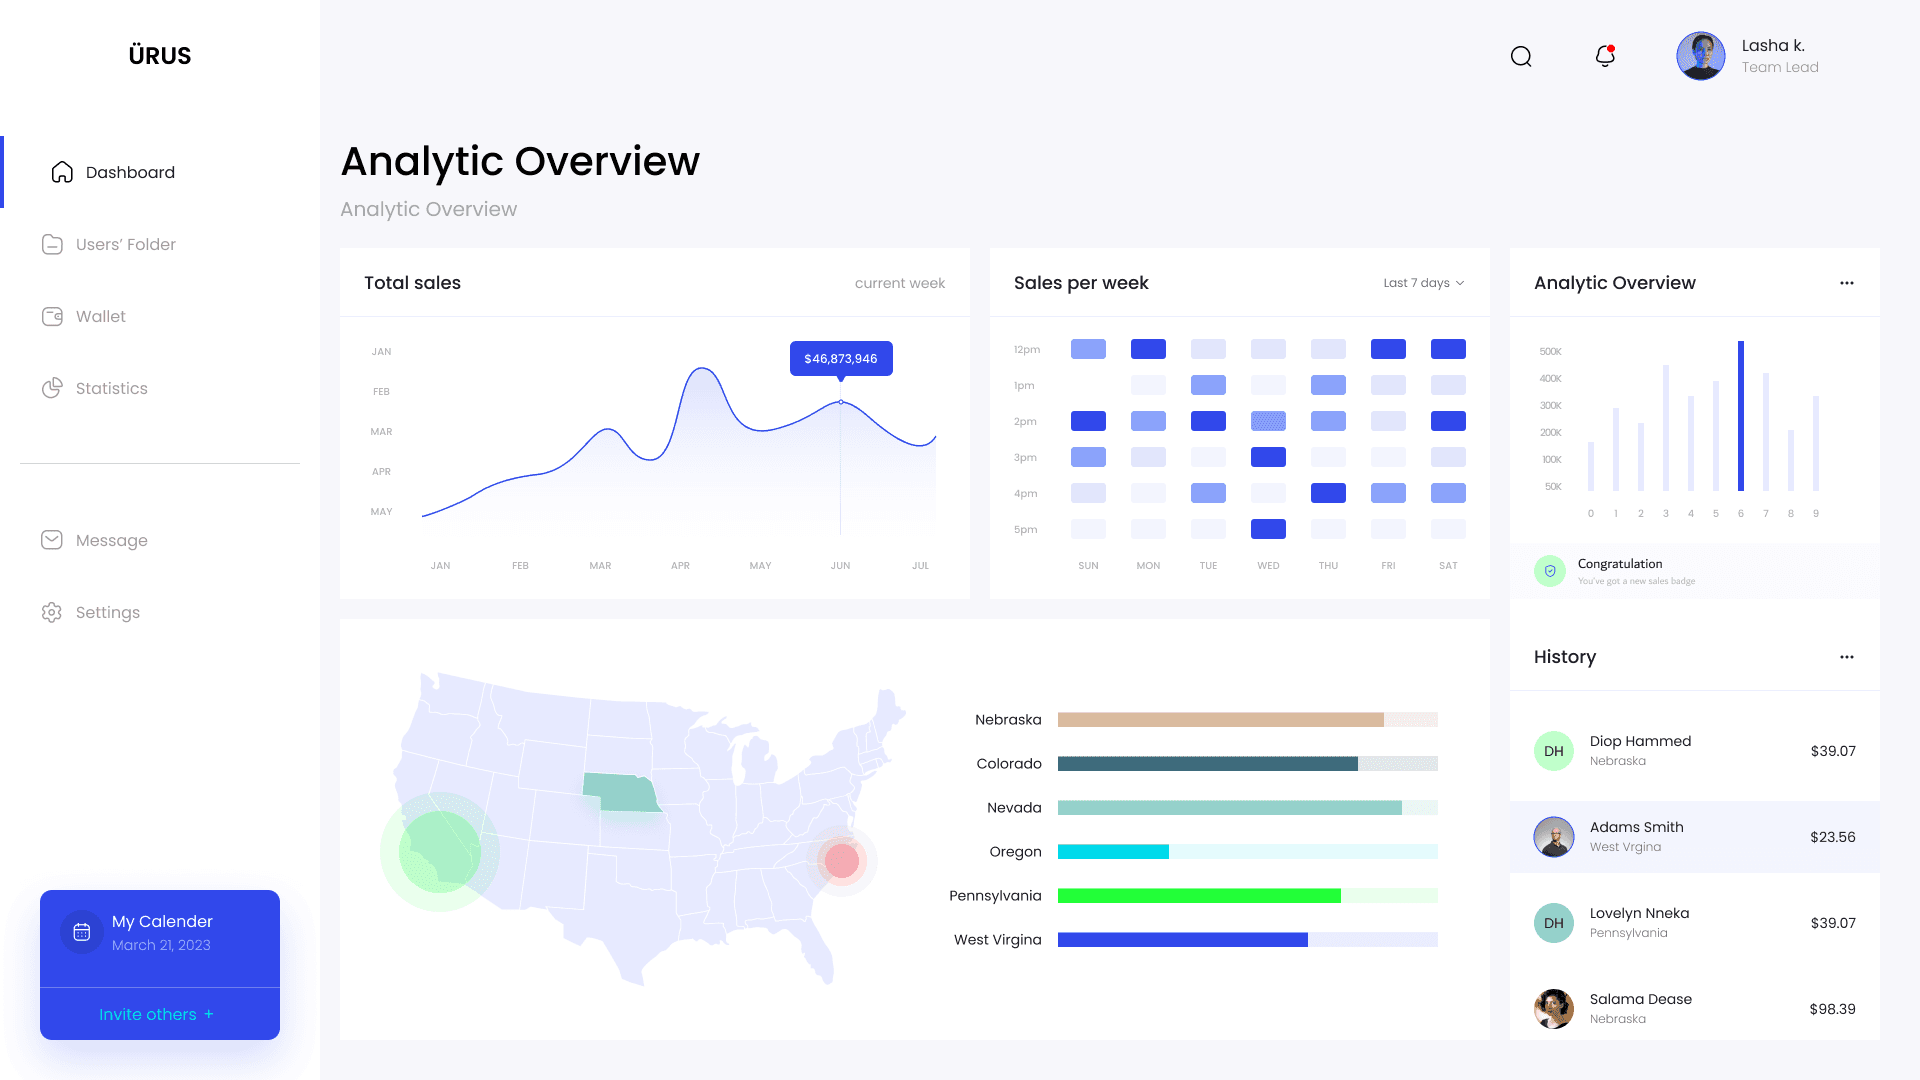Click the Wallet icon in sidebar

[52, 316]
